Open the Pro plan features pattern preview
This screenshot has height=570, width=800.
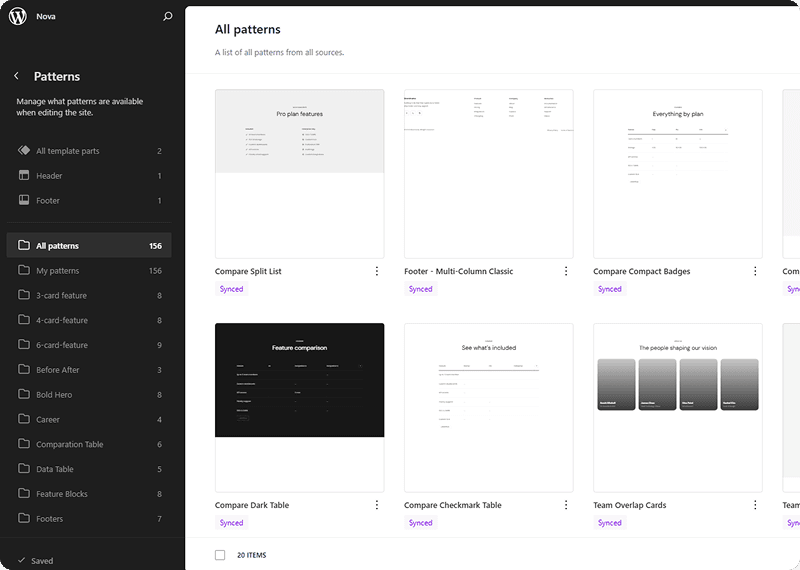click(x=299, y=174)
